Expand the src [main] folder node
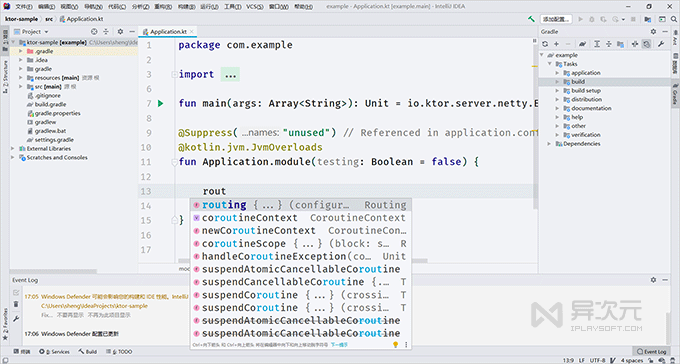 pos(20,87)
